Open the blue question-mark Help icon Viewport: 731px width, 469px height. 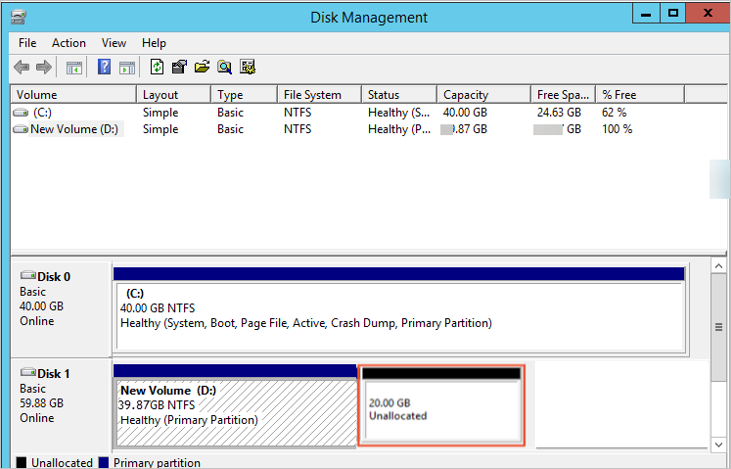coord(104,67)
